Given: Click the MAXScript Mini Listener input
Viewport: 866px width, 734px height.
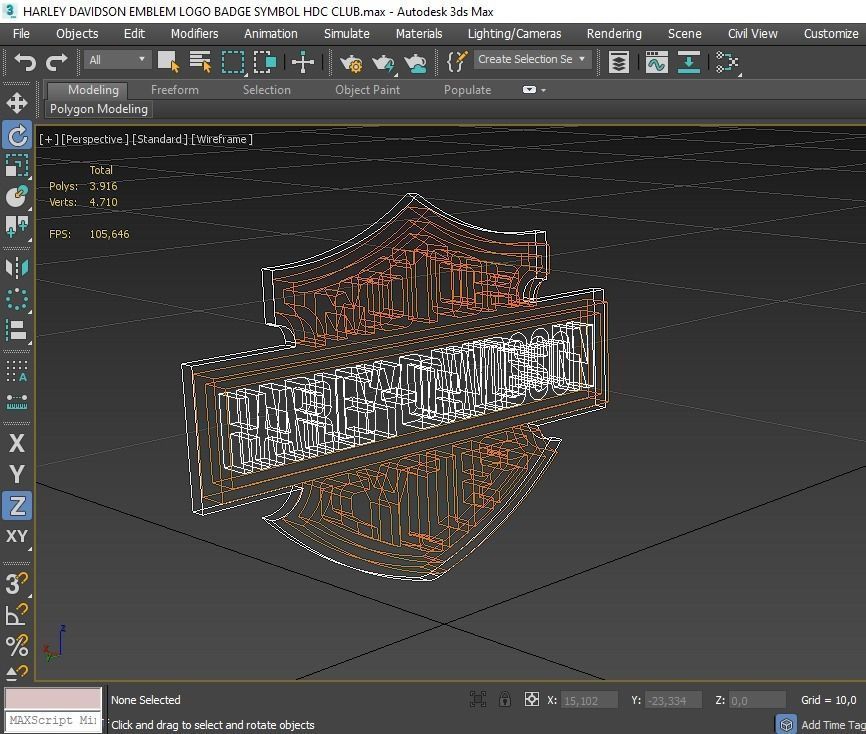Looking at the screenshot, I should [x=53, y=721].
